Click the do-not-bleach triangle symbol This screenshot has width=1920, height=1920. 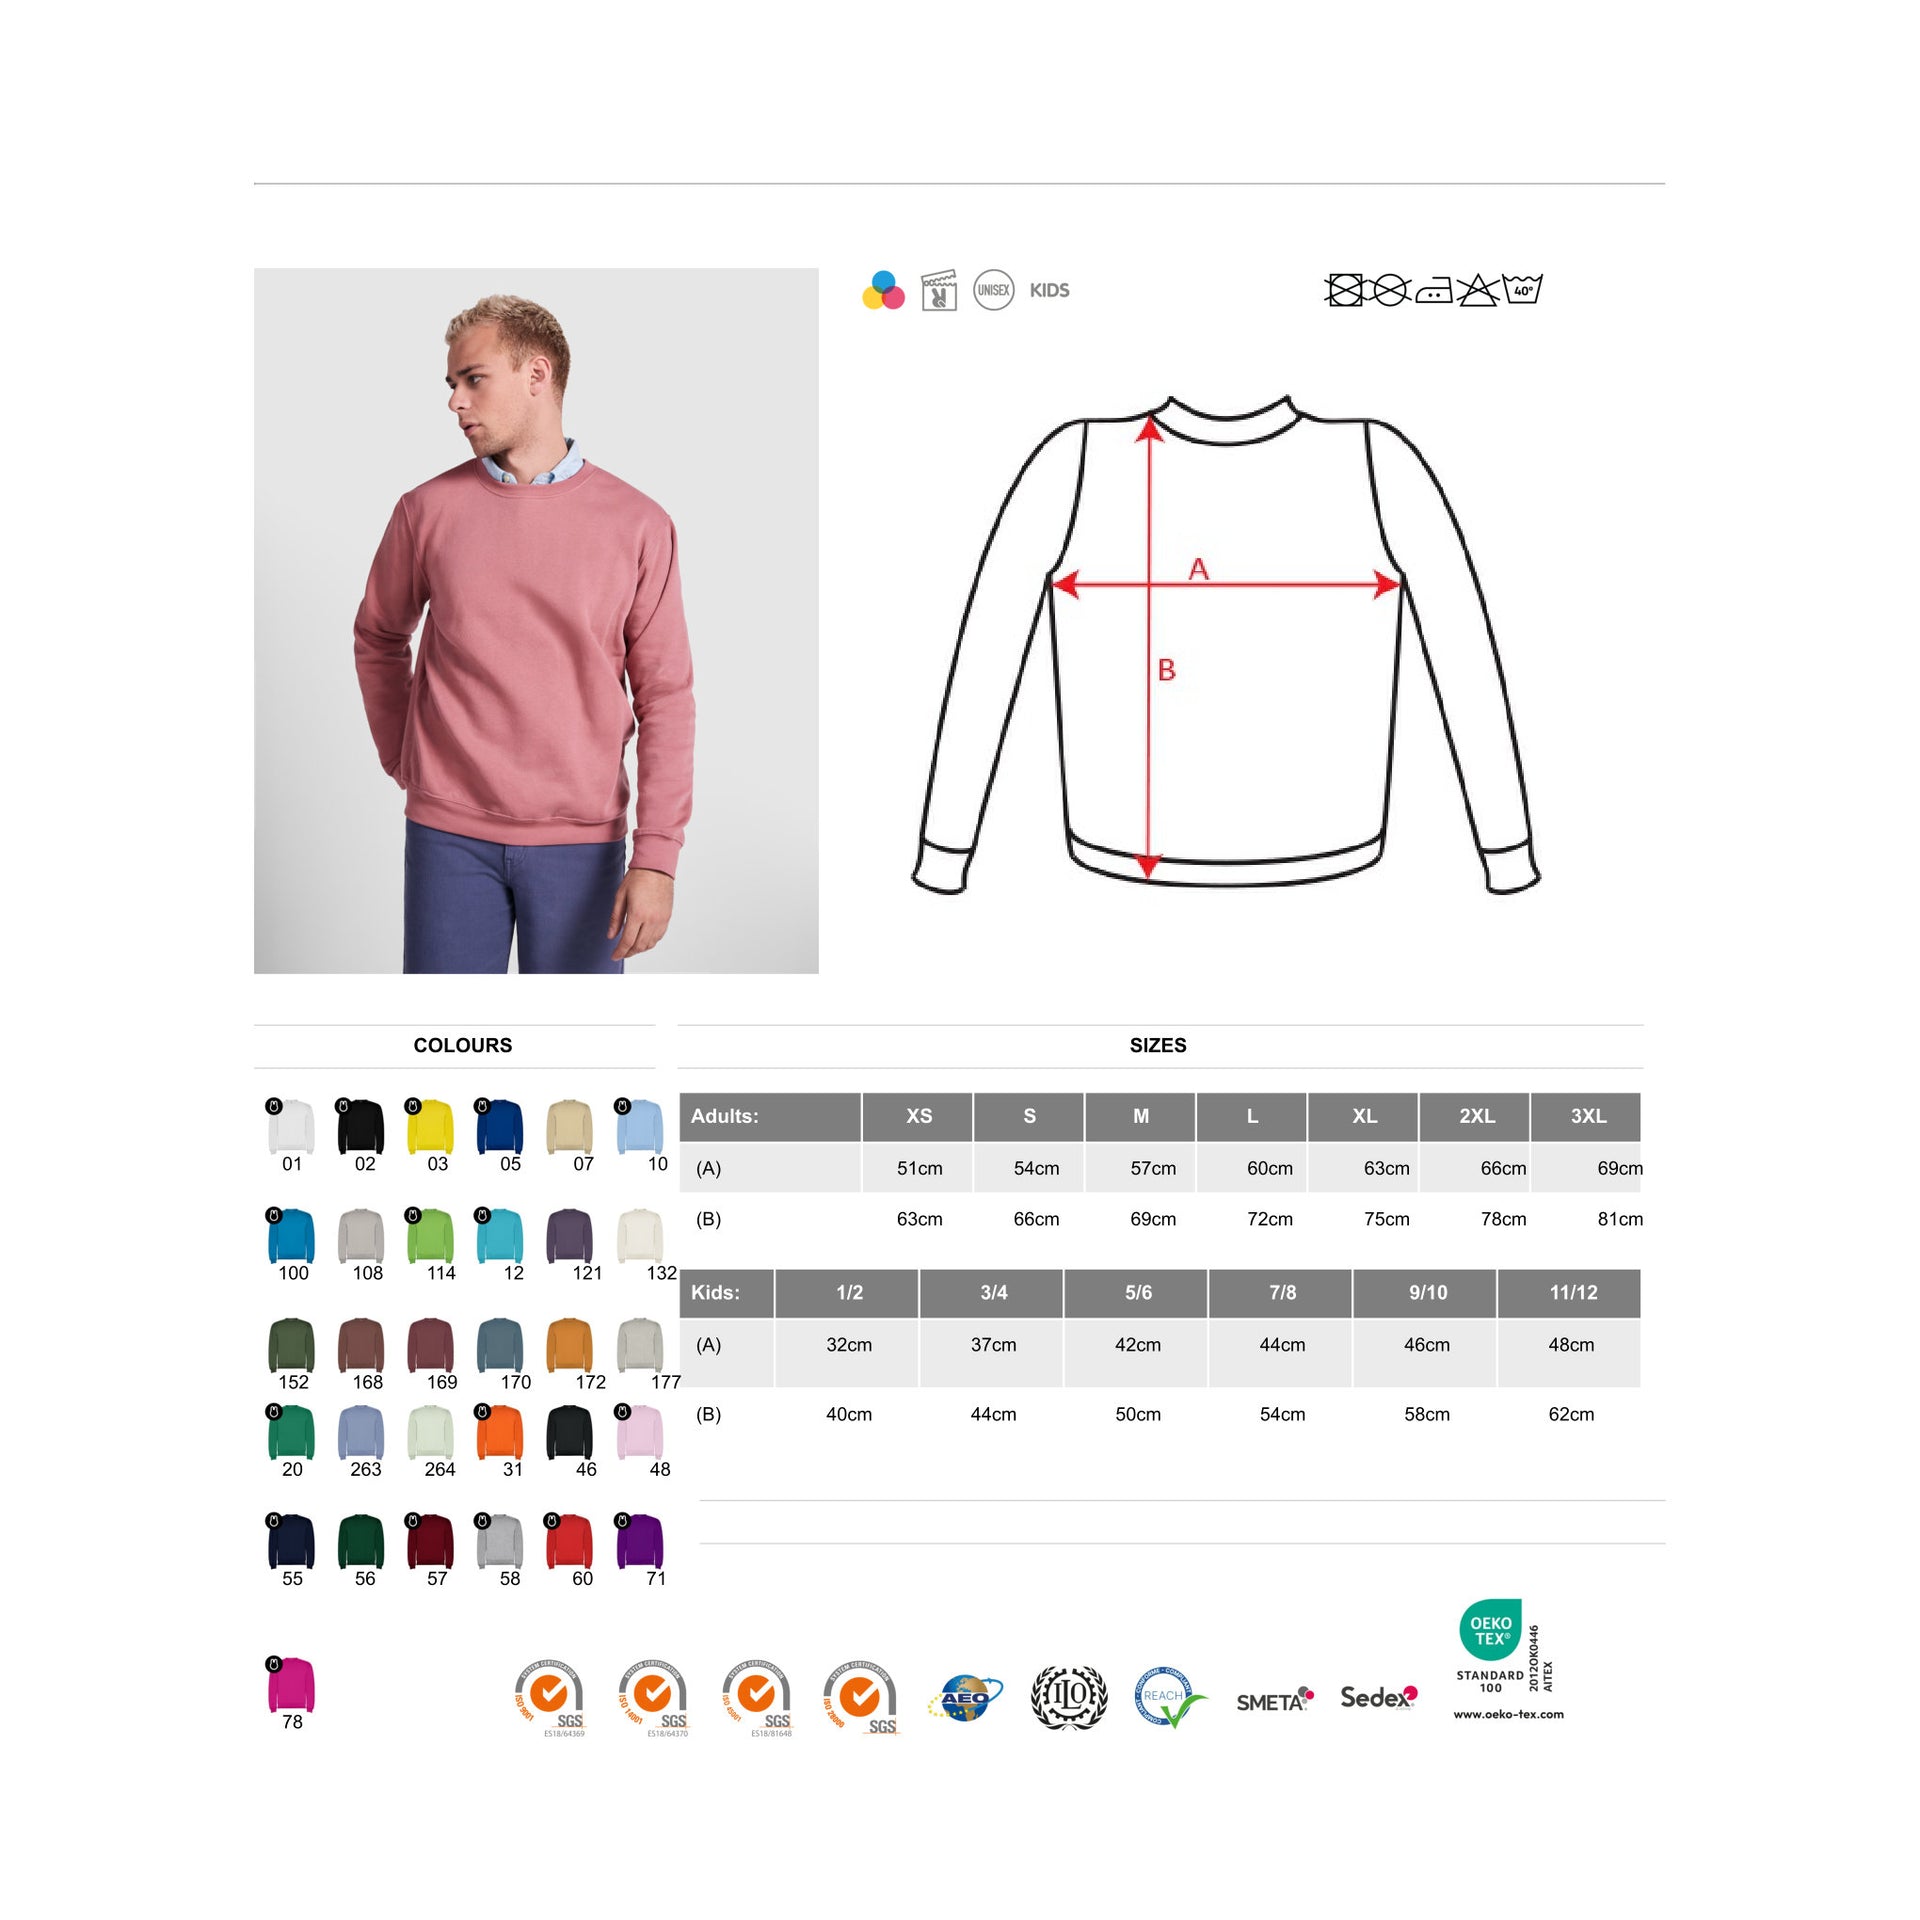coord(1477,290)
